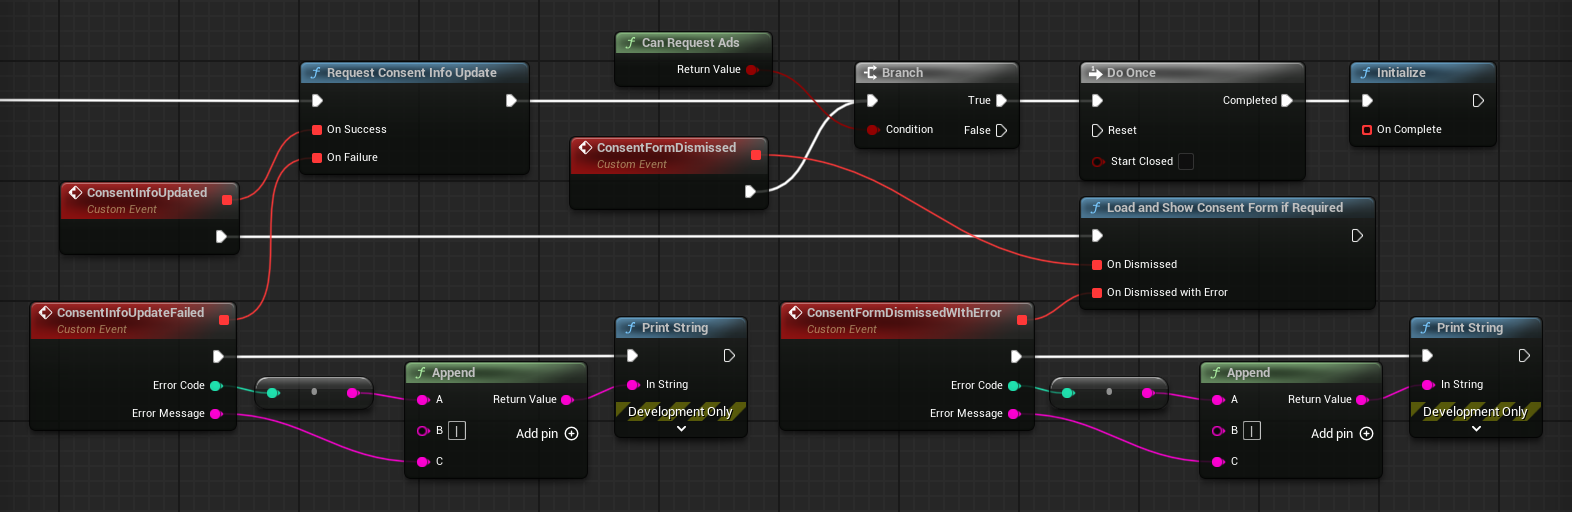Click Request Consent Info Update On Success pin
Screen dimensions: 1572x512
317,130
